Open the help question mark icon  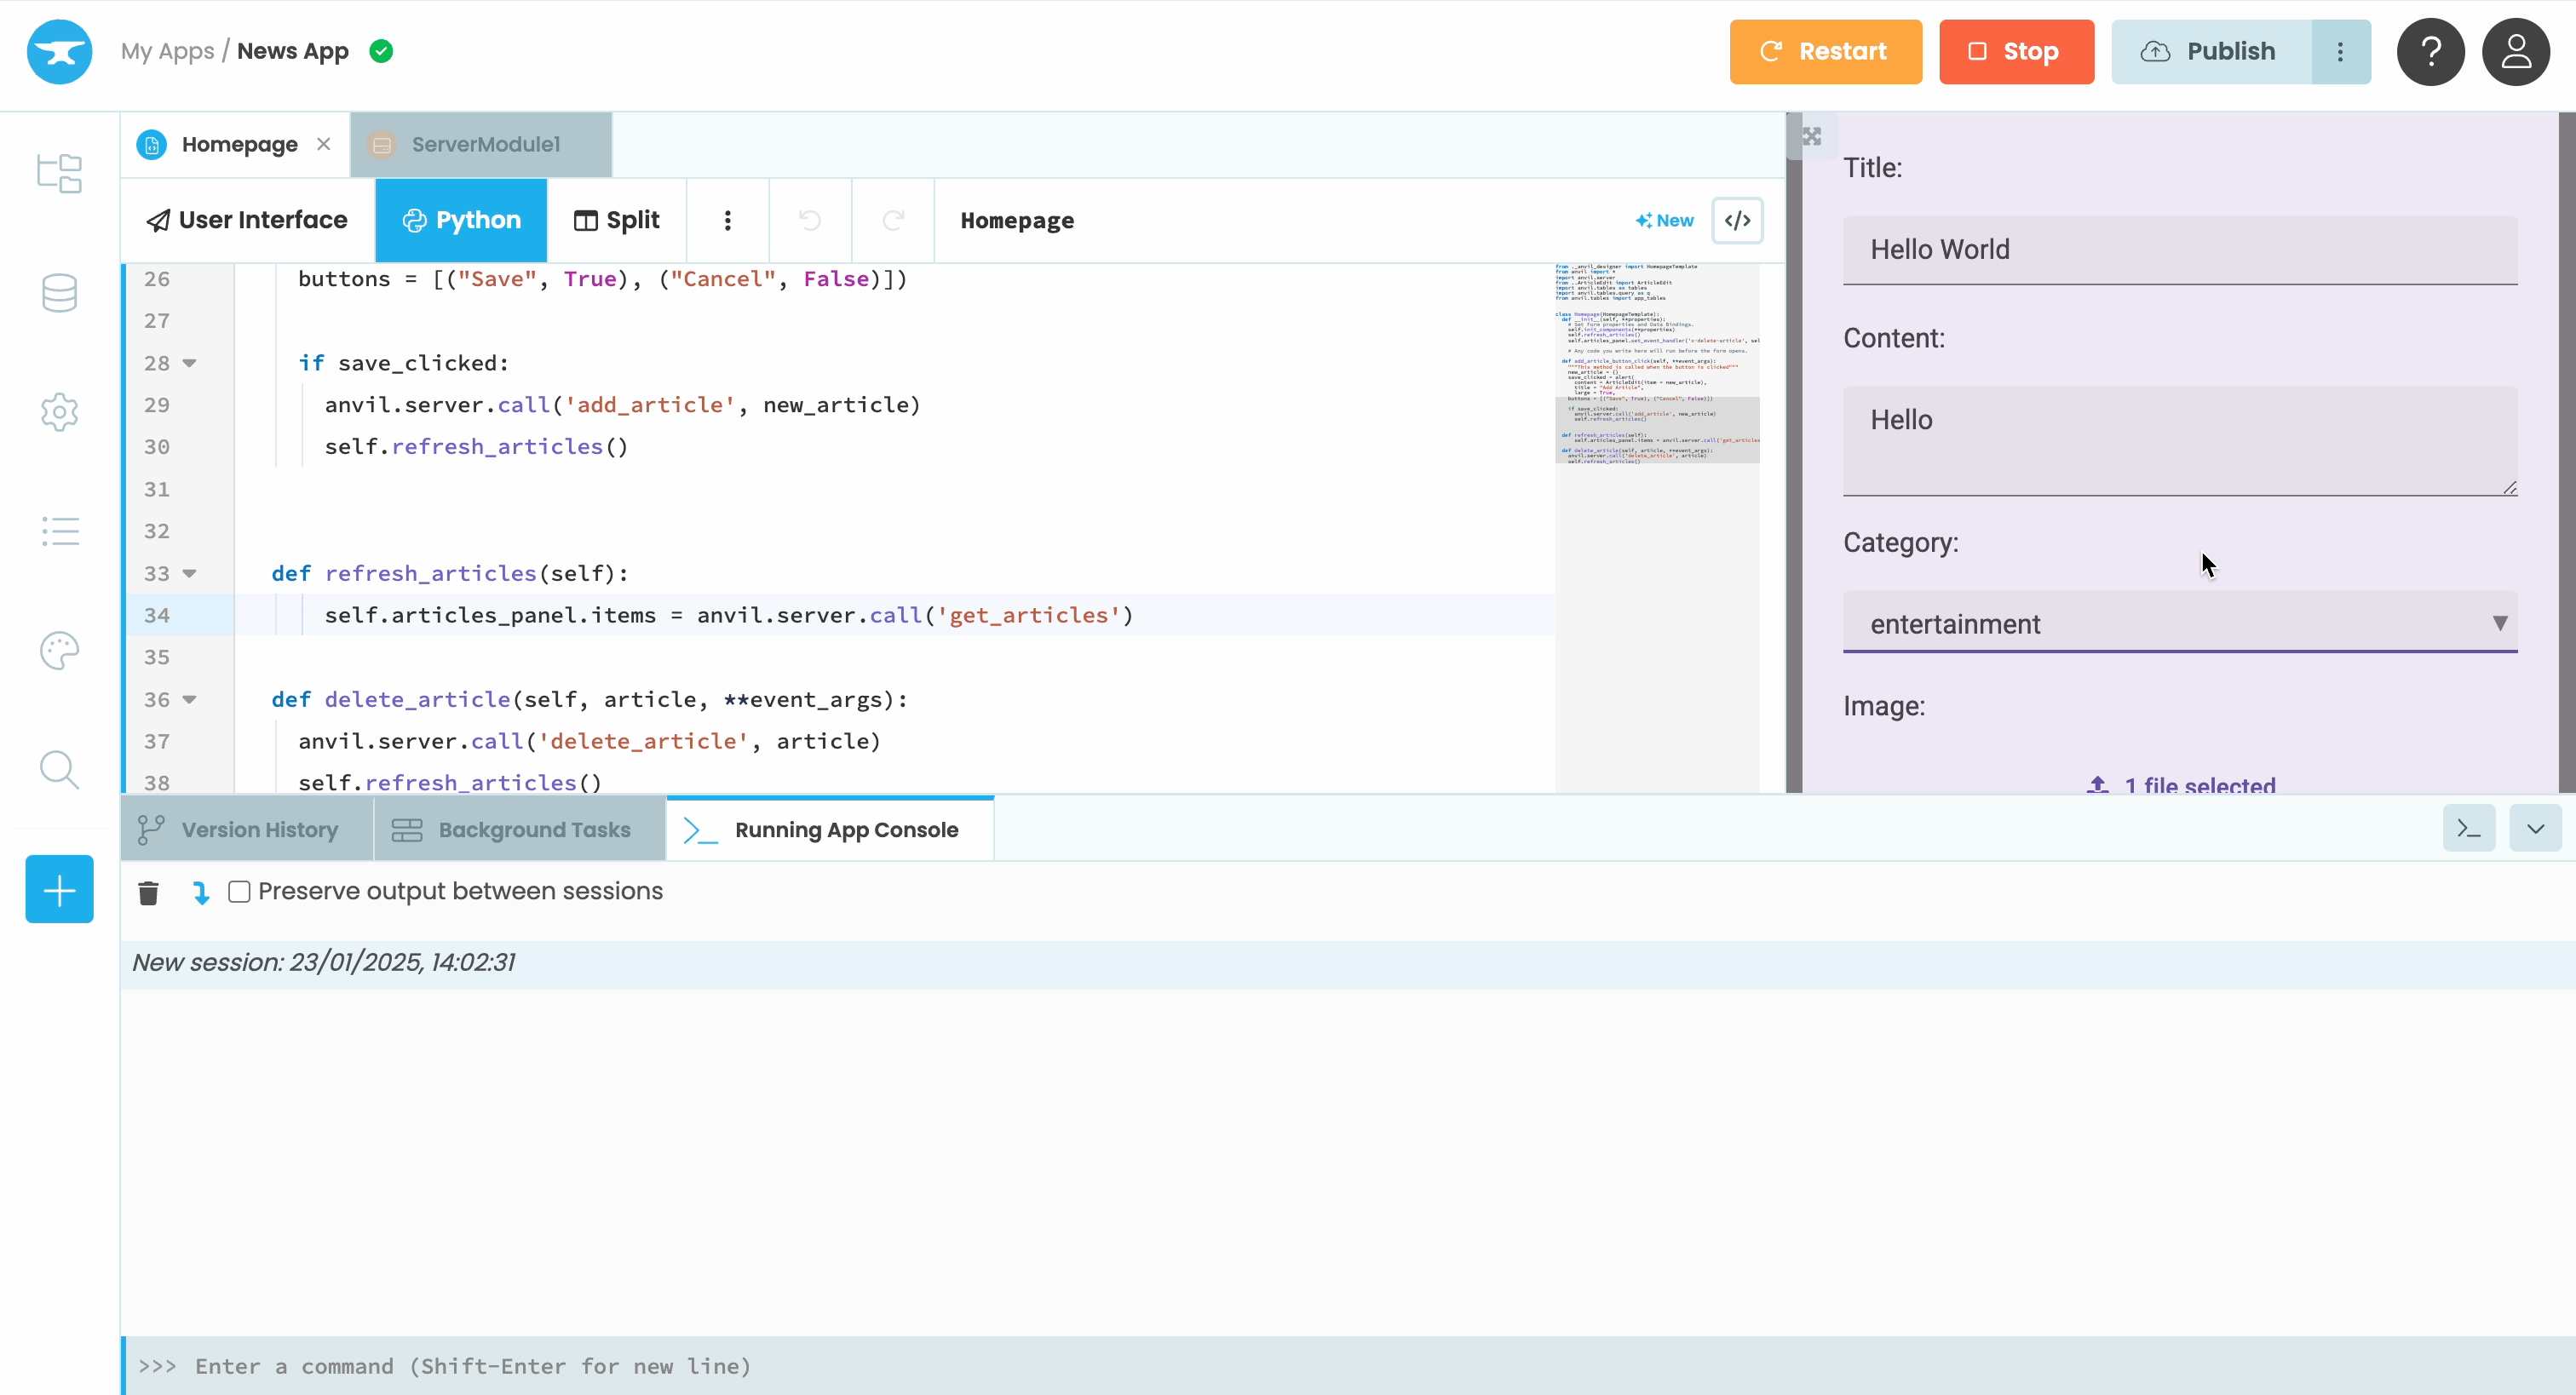click(x=2430, y=51)
